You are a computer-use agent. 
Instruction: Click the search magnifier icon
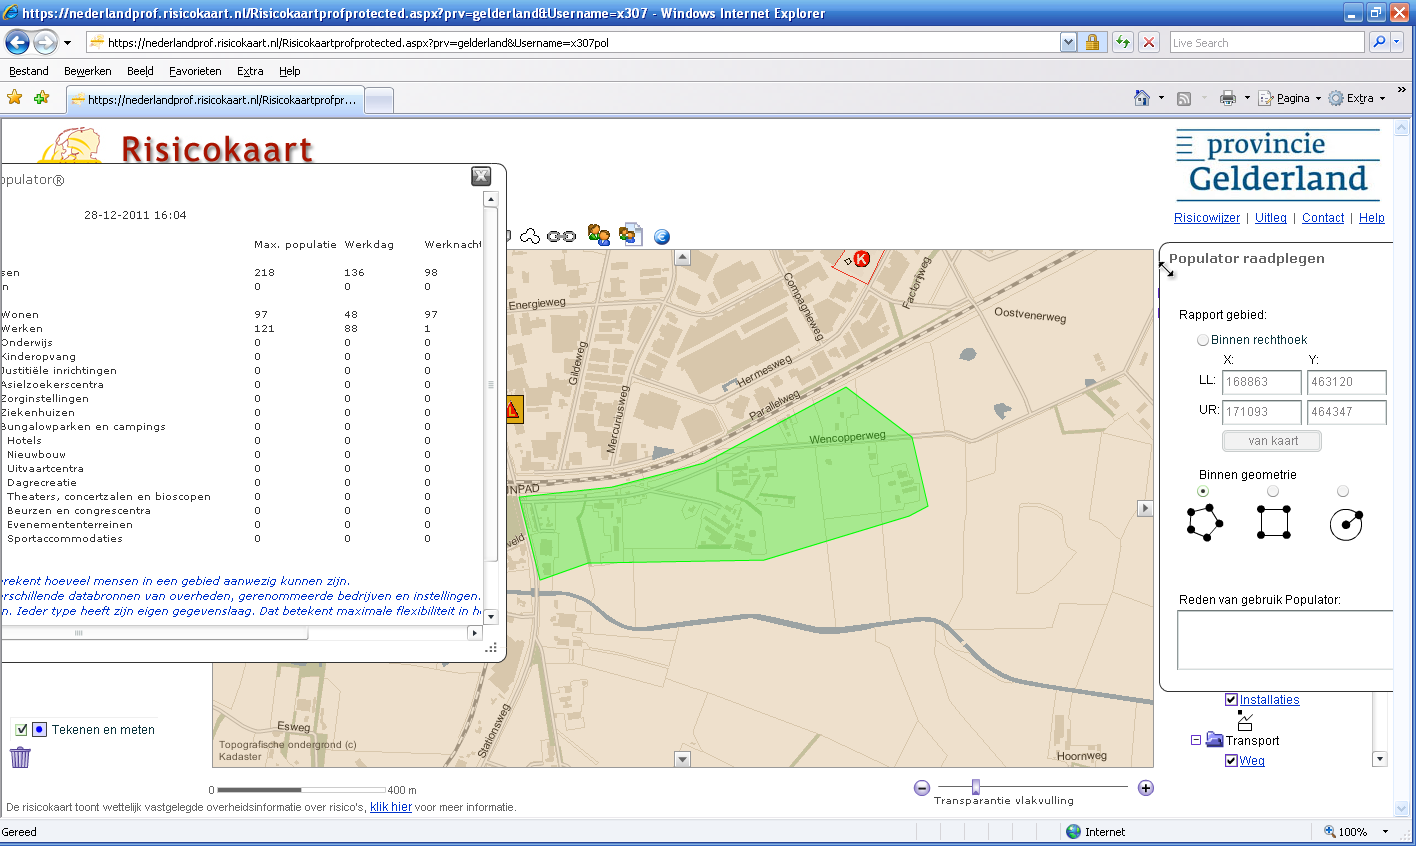coord(1379,42)
